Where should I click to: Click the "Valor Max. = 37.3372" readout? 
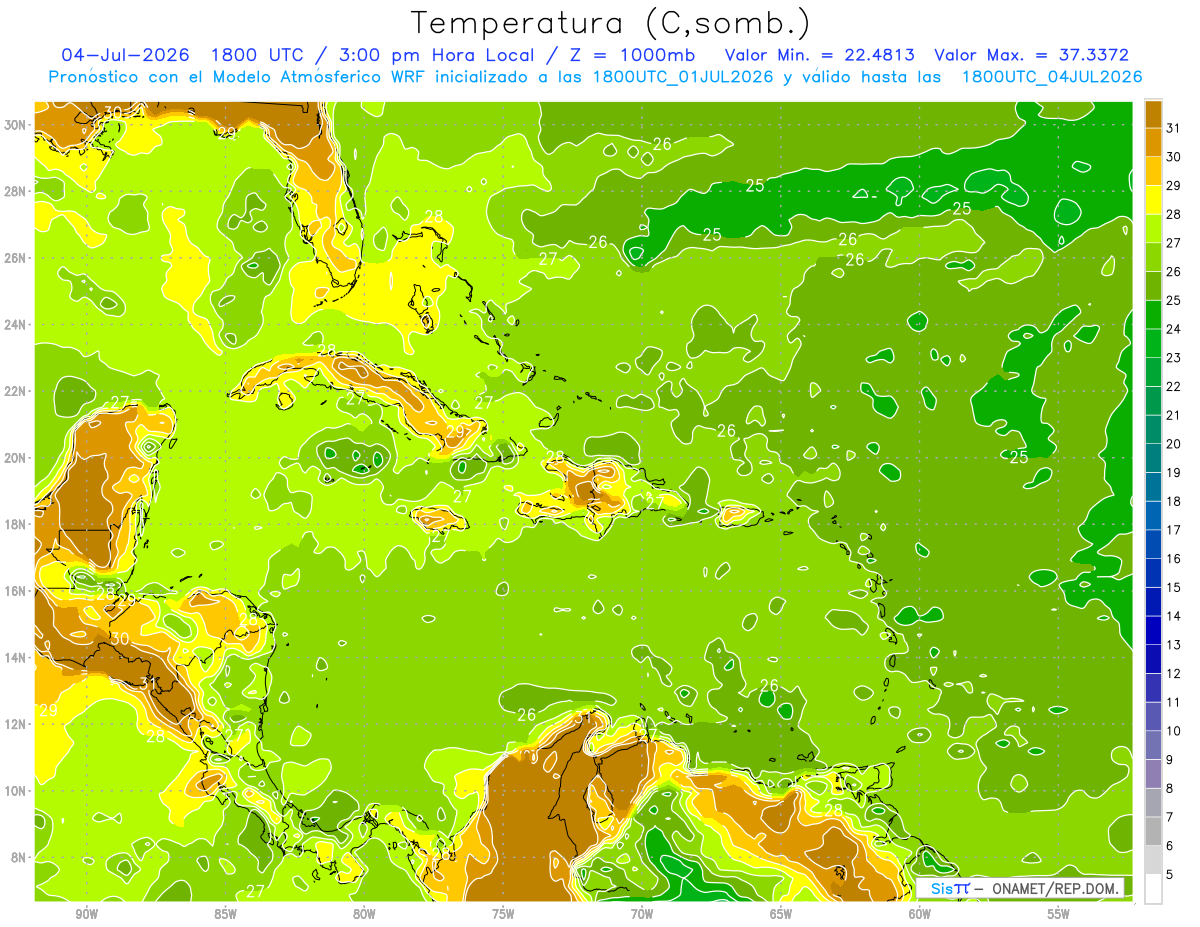(x=1031, y=55)
